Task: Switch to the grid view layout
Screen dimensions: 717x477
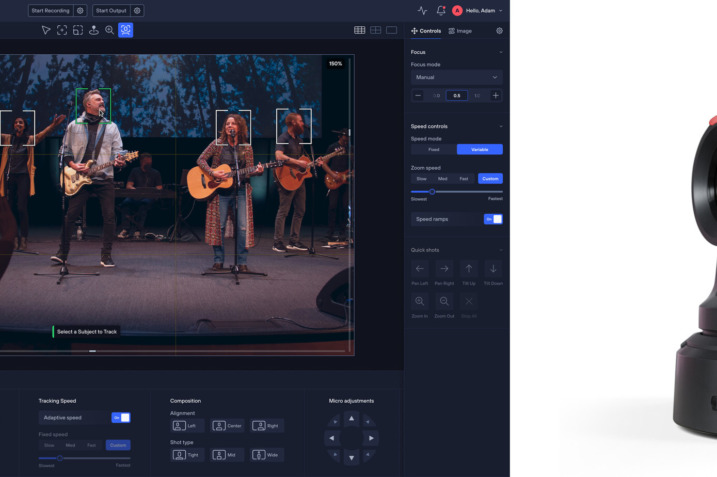Action: click(360, 30)
